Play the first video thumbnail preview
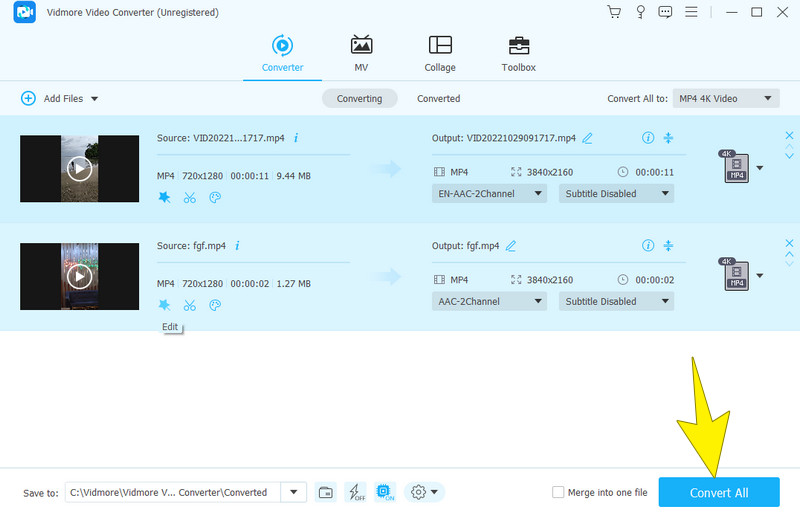Image resolution: width=800 pixels, height=516 pixels. pos(79,169)
